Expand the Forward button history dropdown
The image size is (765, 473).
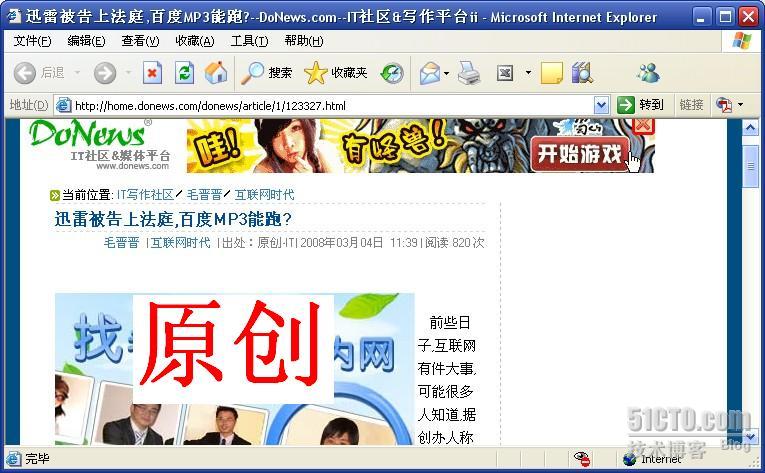128,73
